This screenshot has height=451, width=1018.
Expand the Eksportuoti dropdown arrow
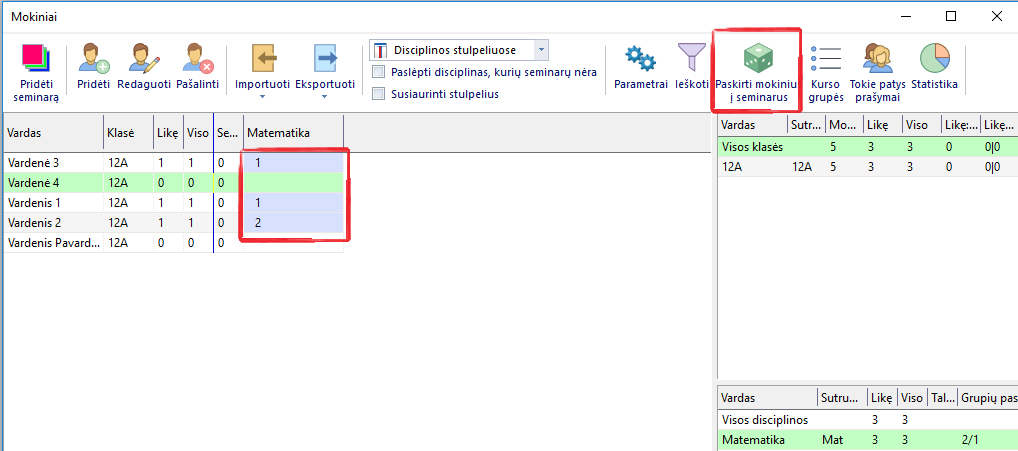click(x=324, y=98)
